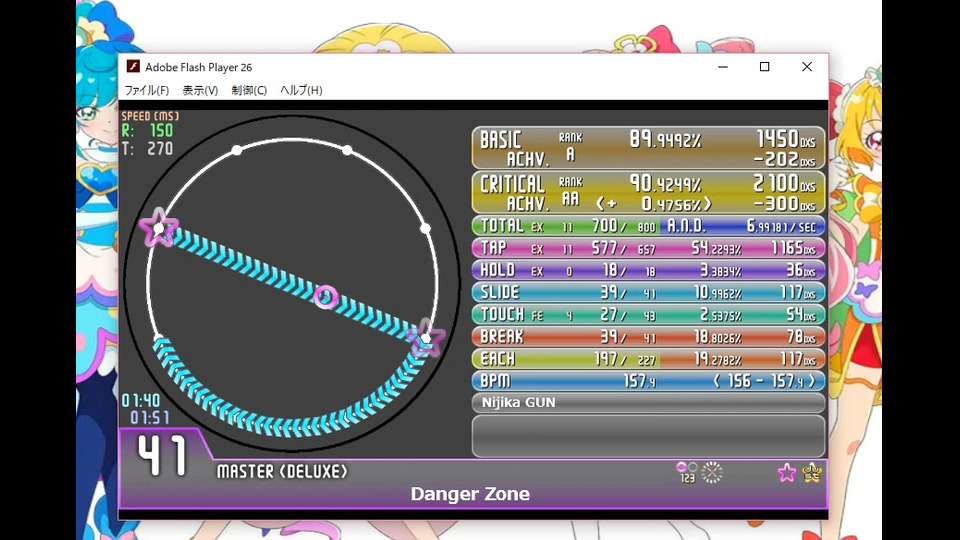Select the R: 150 speed value

(147, 130)
